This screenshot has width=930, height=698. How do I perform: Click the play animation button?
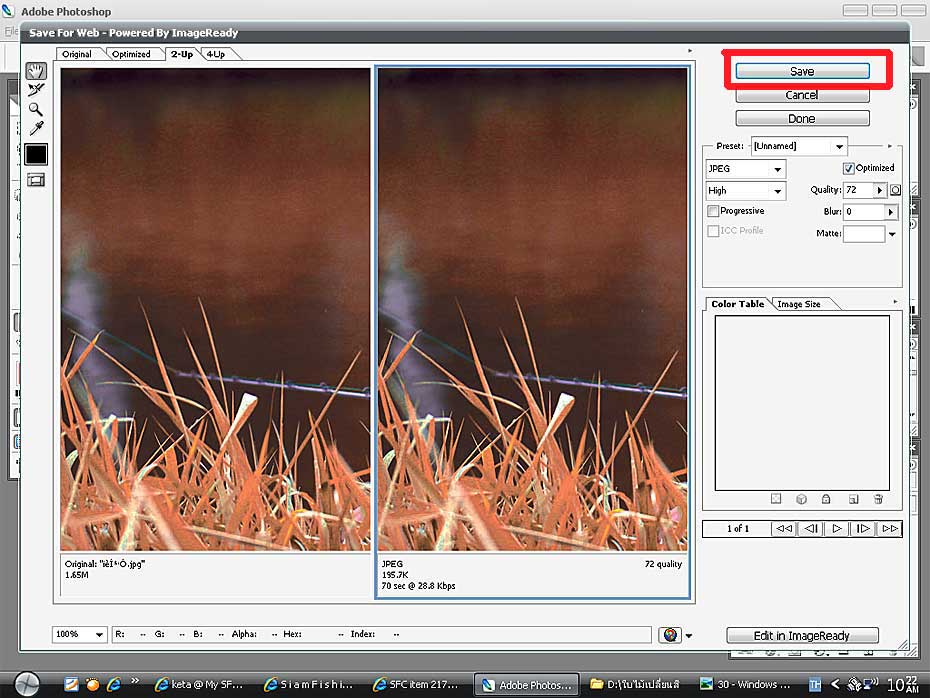(837, 528)
